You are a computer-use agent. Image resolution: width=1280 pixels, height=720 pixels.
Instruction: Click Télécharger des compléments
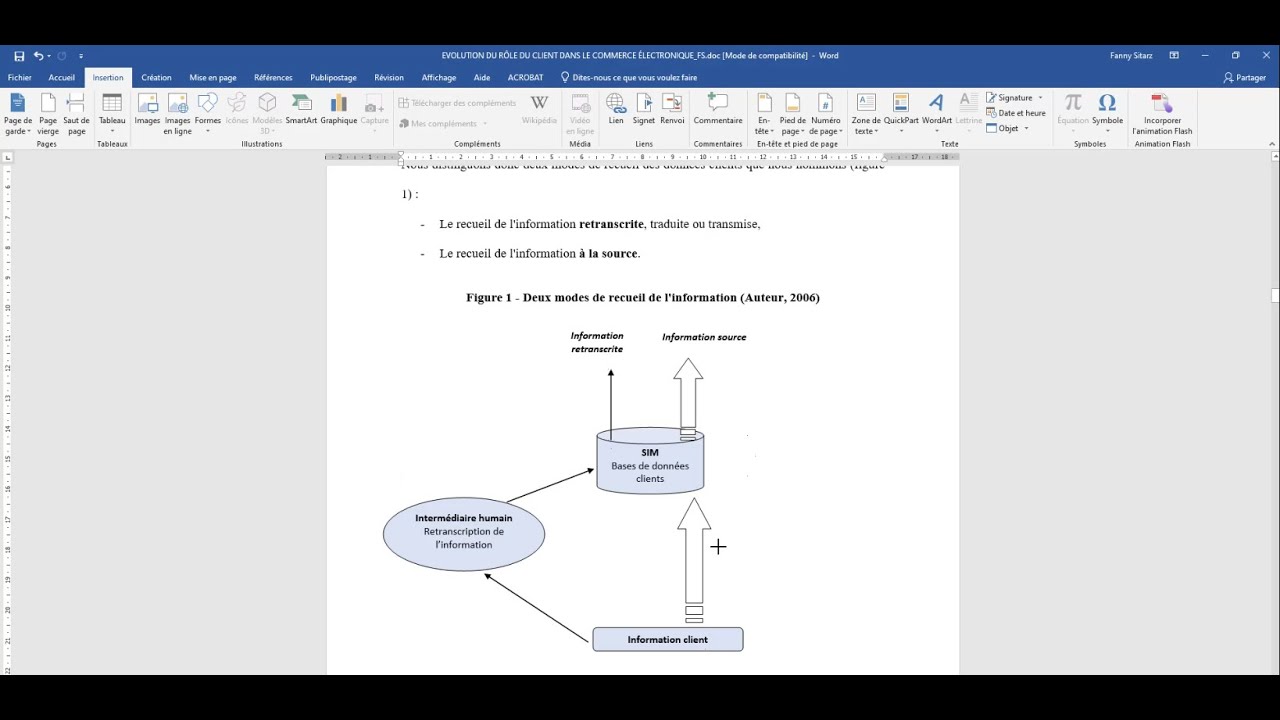457,103
